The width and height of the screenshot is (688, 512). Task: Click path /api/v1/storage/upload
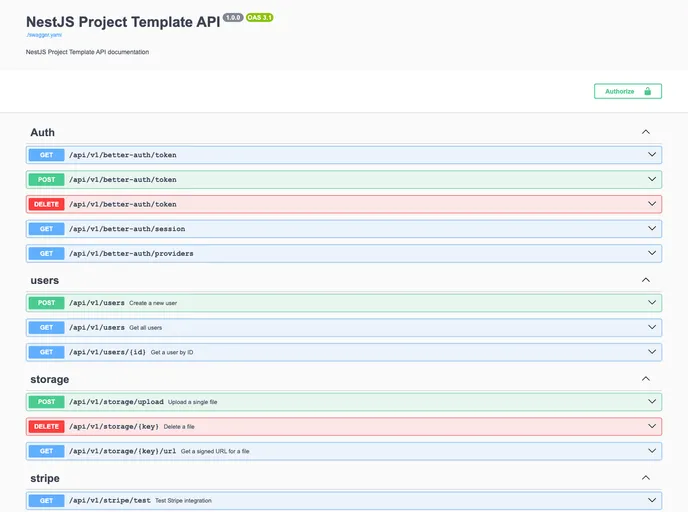pyautogui.click(x=116, y=402)
